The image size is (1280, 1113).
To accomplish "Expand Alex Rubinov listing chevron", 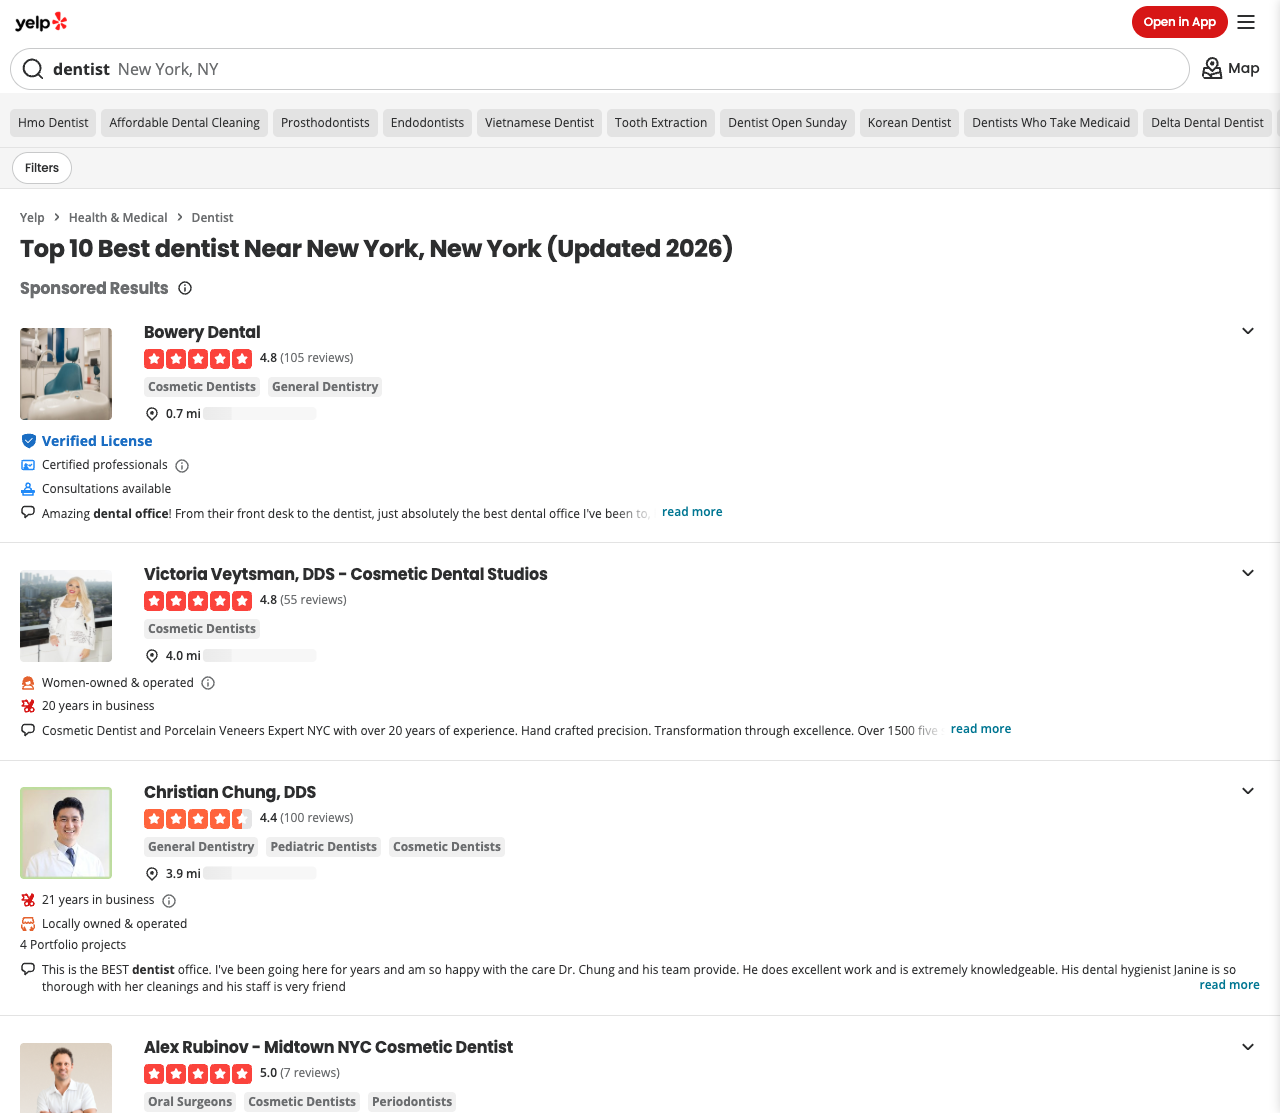I will point(1248,1047).
